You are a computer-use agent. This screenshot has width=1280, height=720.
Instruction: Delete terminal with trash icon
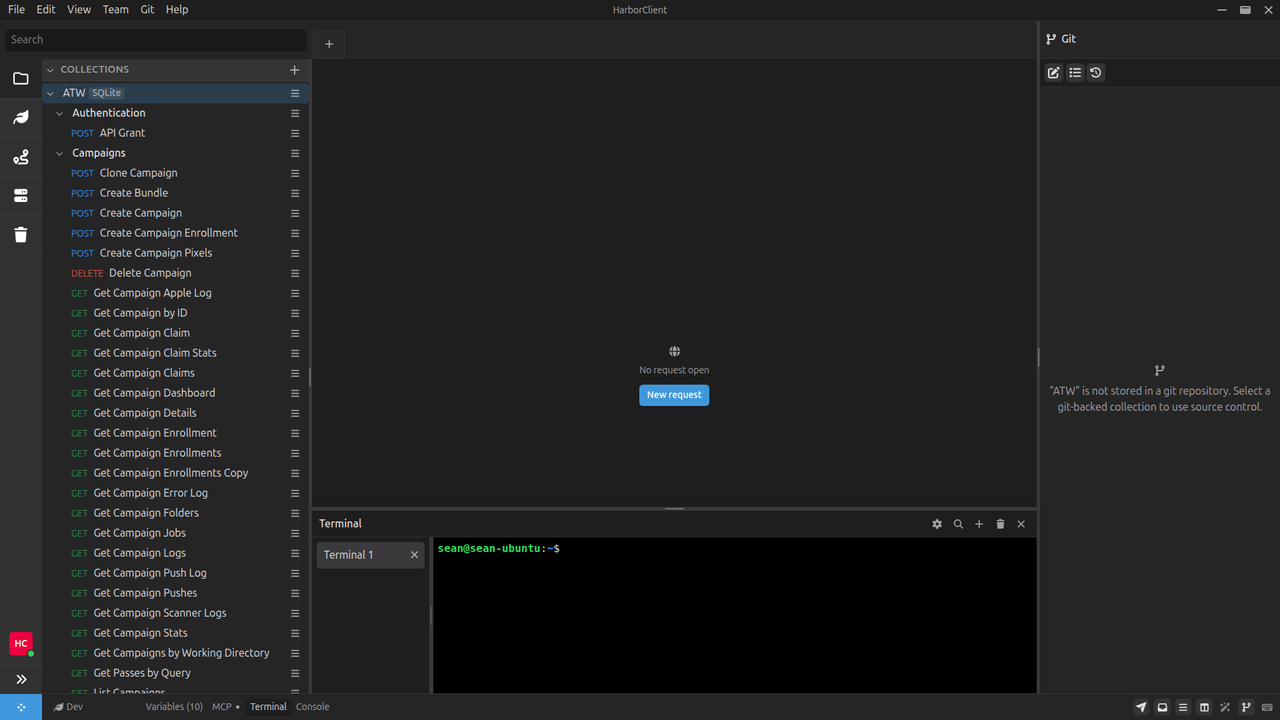(x=1000, y=524)
